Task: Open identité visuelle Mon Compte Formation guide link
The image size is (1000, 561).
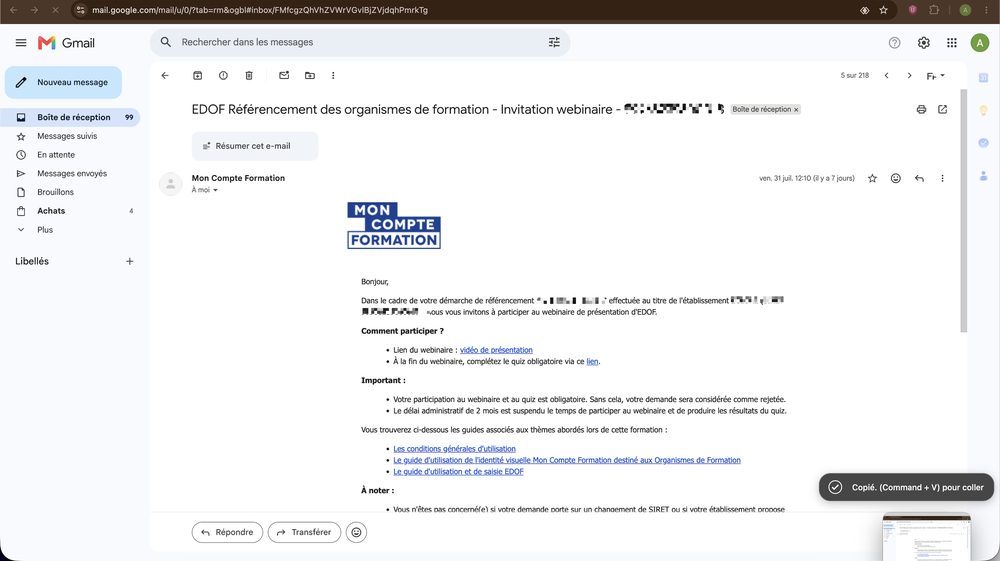Action: (567, 460)
